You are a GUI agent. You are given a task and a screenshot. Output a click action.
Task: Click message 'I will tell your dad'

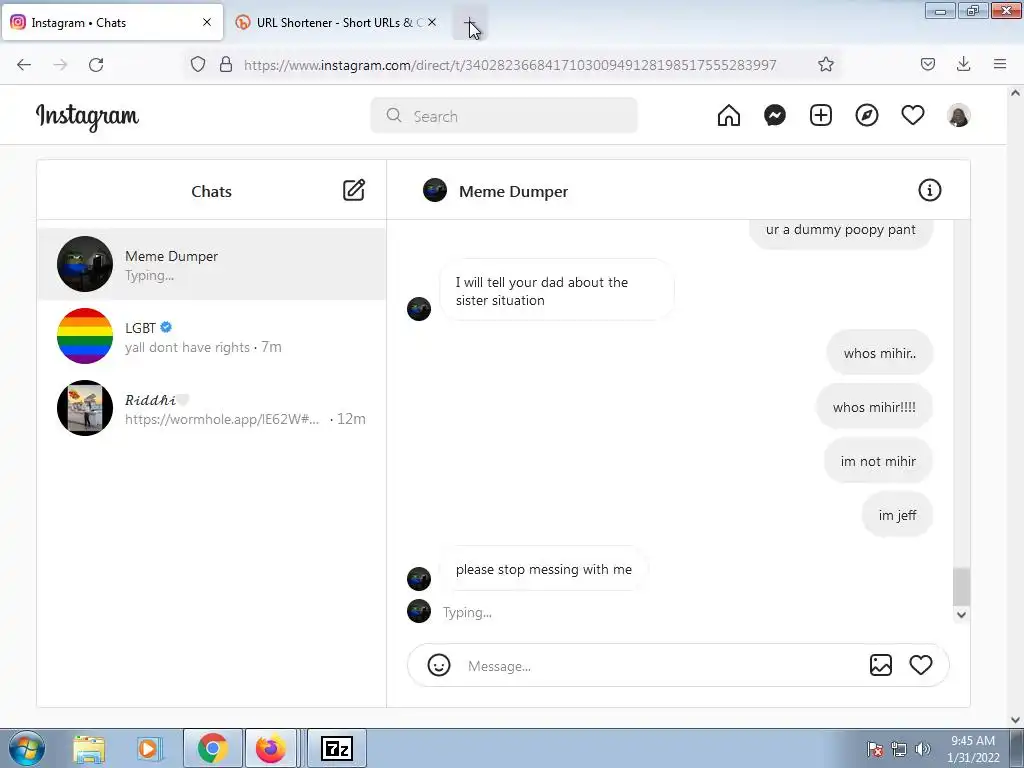pyautogui.click(x=556, y=291)
